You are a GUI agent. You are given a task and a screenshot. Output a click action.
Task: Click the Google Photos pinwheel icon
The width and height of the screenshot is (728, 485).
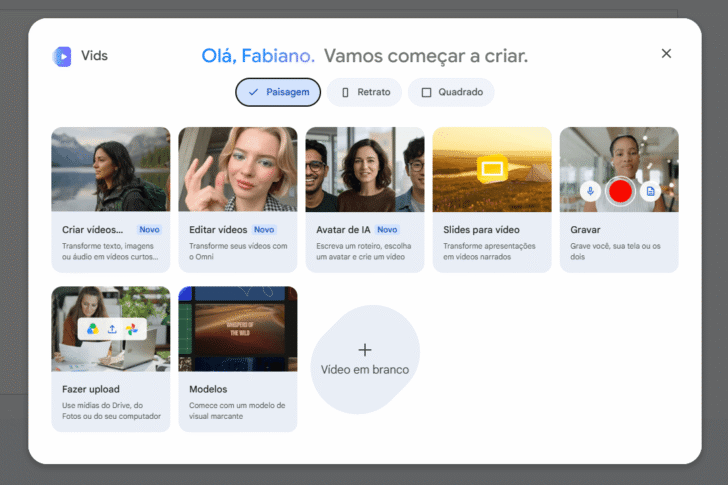[x=132, y=329]
